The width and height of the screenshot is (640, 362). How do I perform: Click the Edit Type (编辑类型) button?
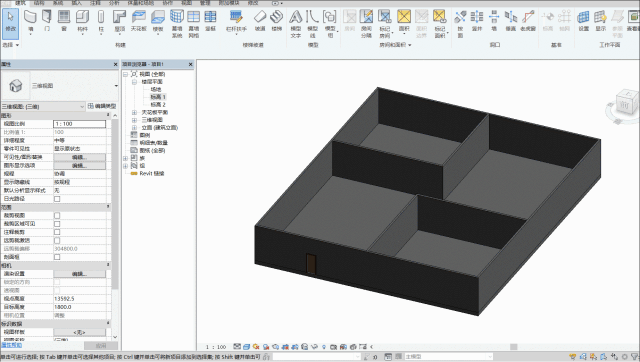tap(102, 106)
